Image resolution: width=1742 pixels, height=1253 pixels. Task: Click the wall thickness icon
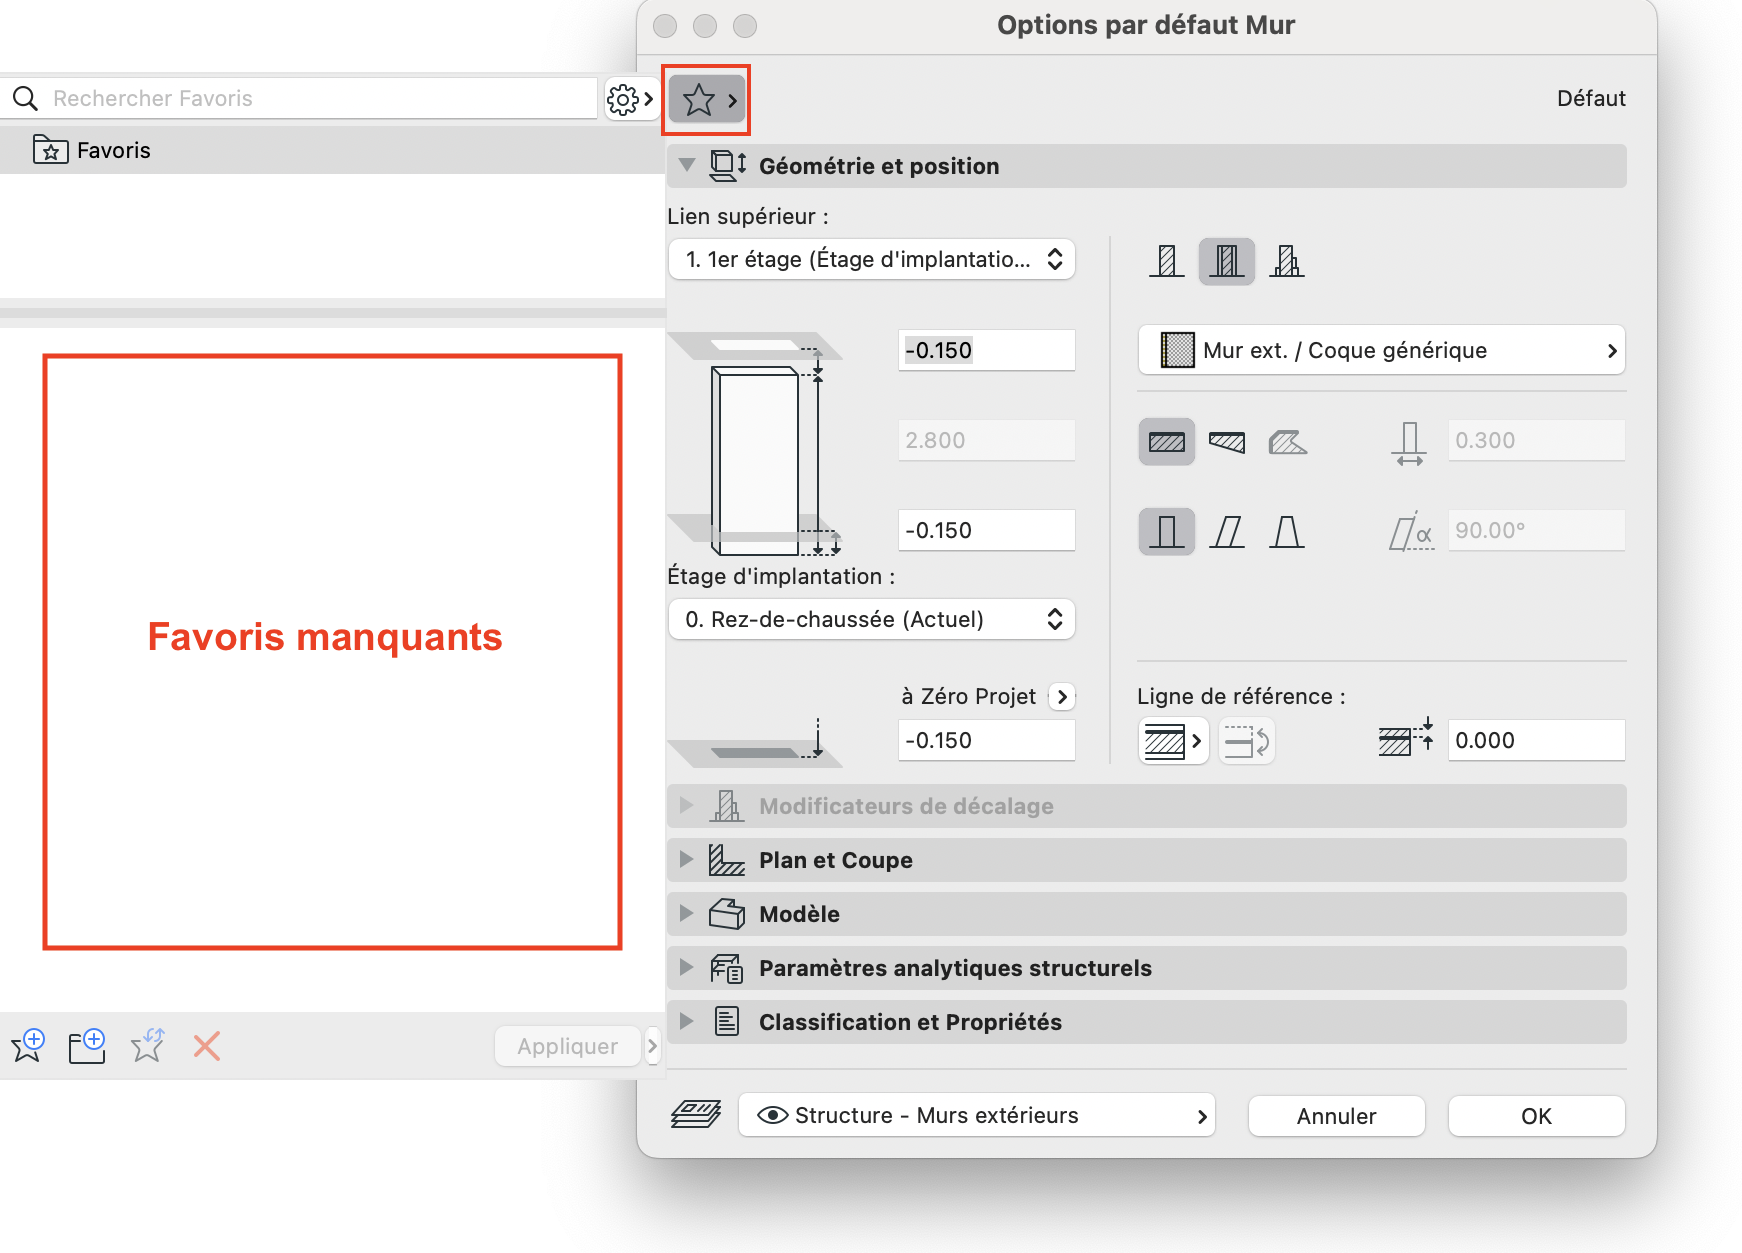(1409, 443)
